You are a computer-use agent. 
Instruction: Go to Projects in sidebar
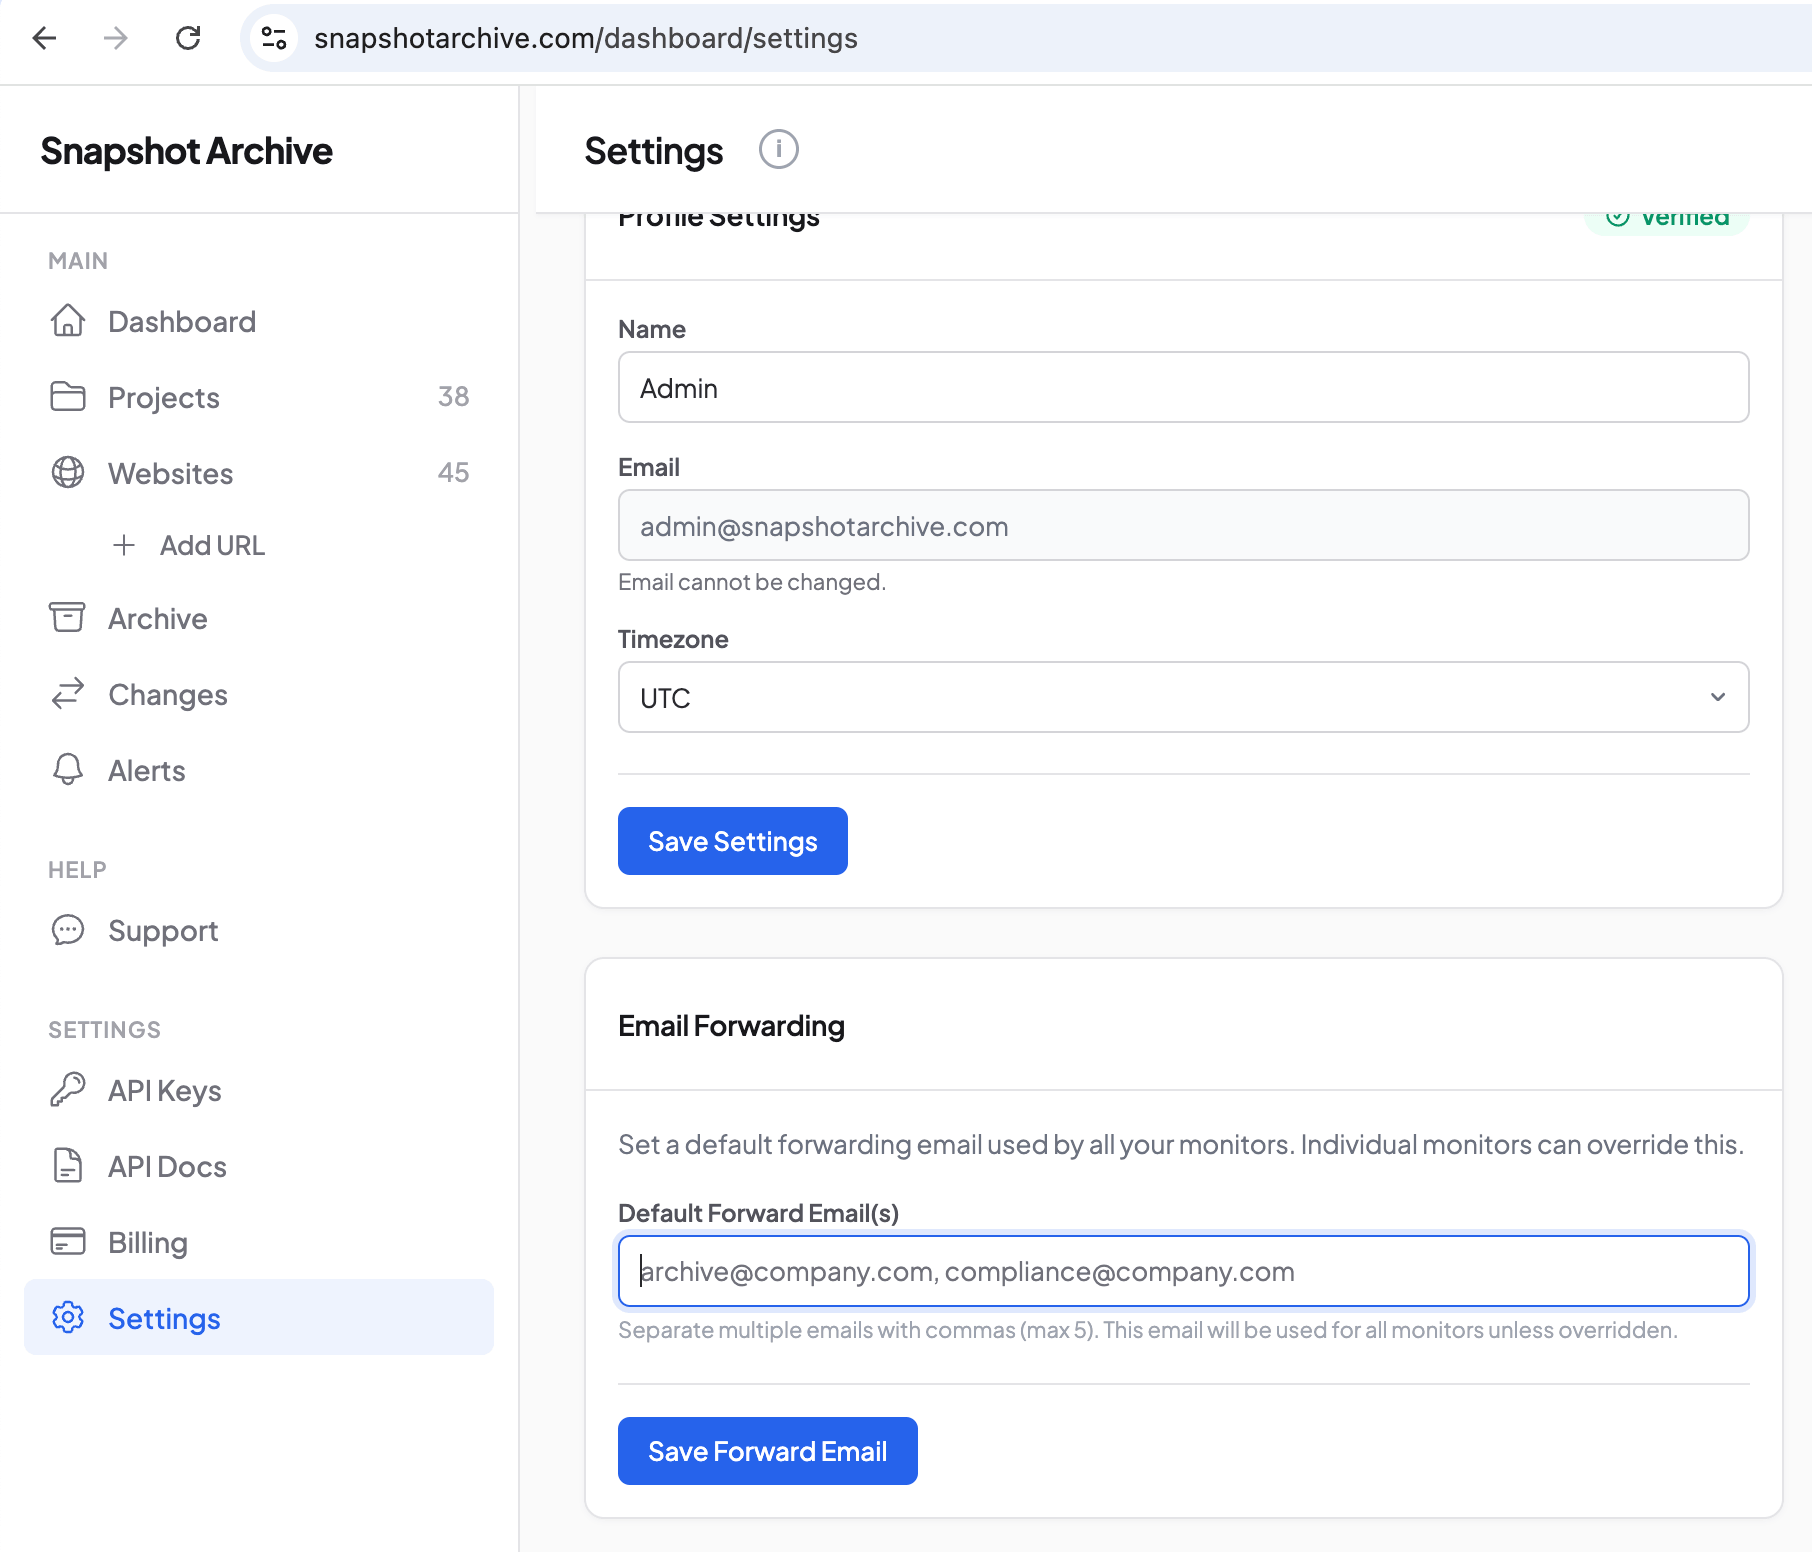pyautogui.click(x=259, y=397)
